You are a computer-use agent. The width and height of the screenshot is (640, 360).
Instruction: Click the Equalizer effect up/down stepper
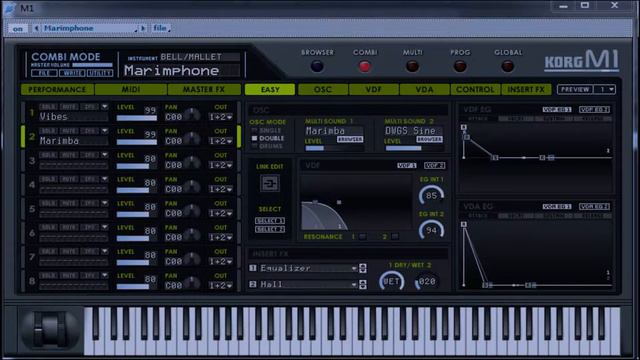click(362, 268)
